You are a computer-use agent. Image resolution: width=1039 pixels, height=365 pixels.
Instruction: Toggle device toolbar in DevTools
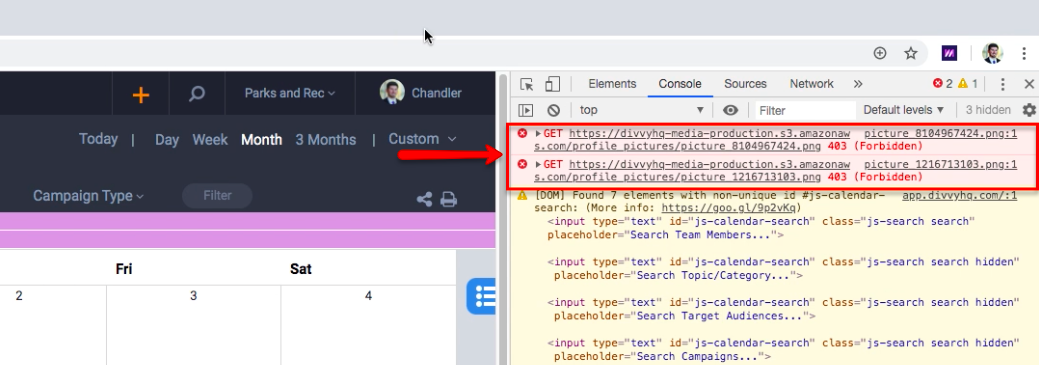[x=552, y=84]
